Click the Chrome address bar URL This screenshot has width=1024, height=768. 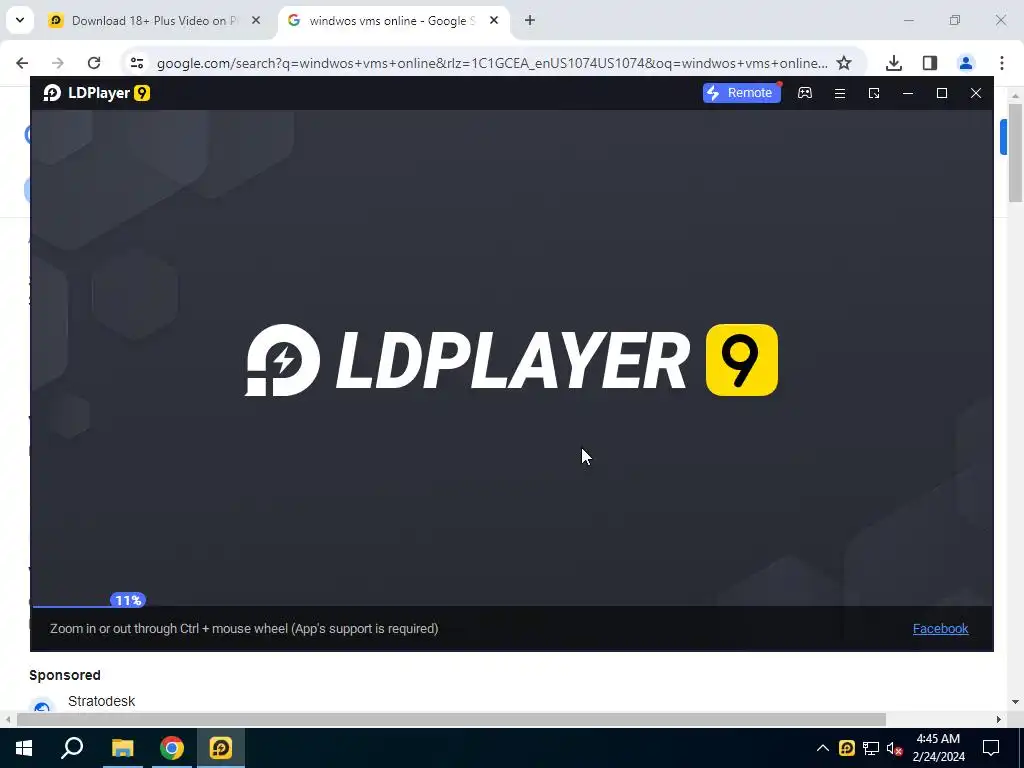pos(492,63)
